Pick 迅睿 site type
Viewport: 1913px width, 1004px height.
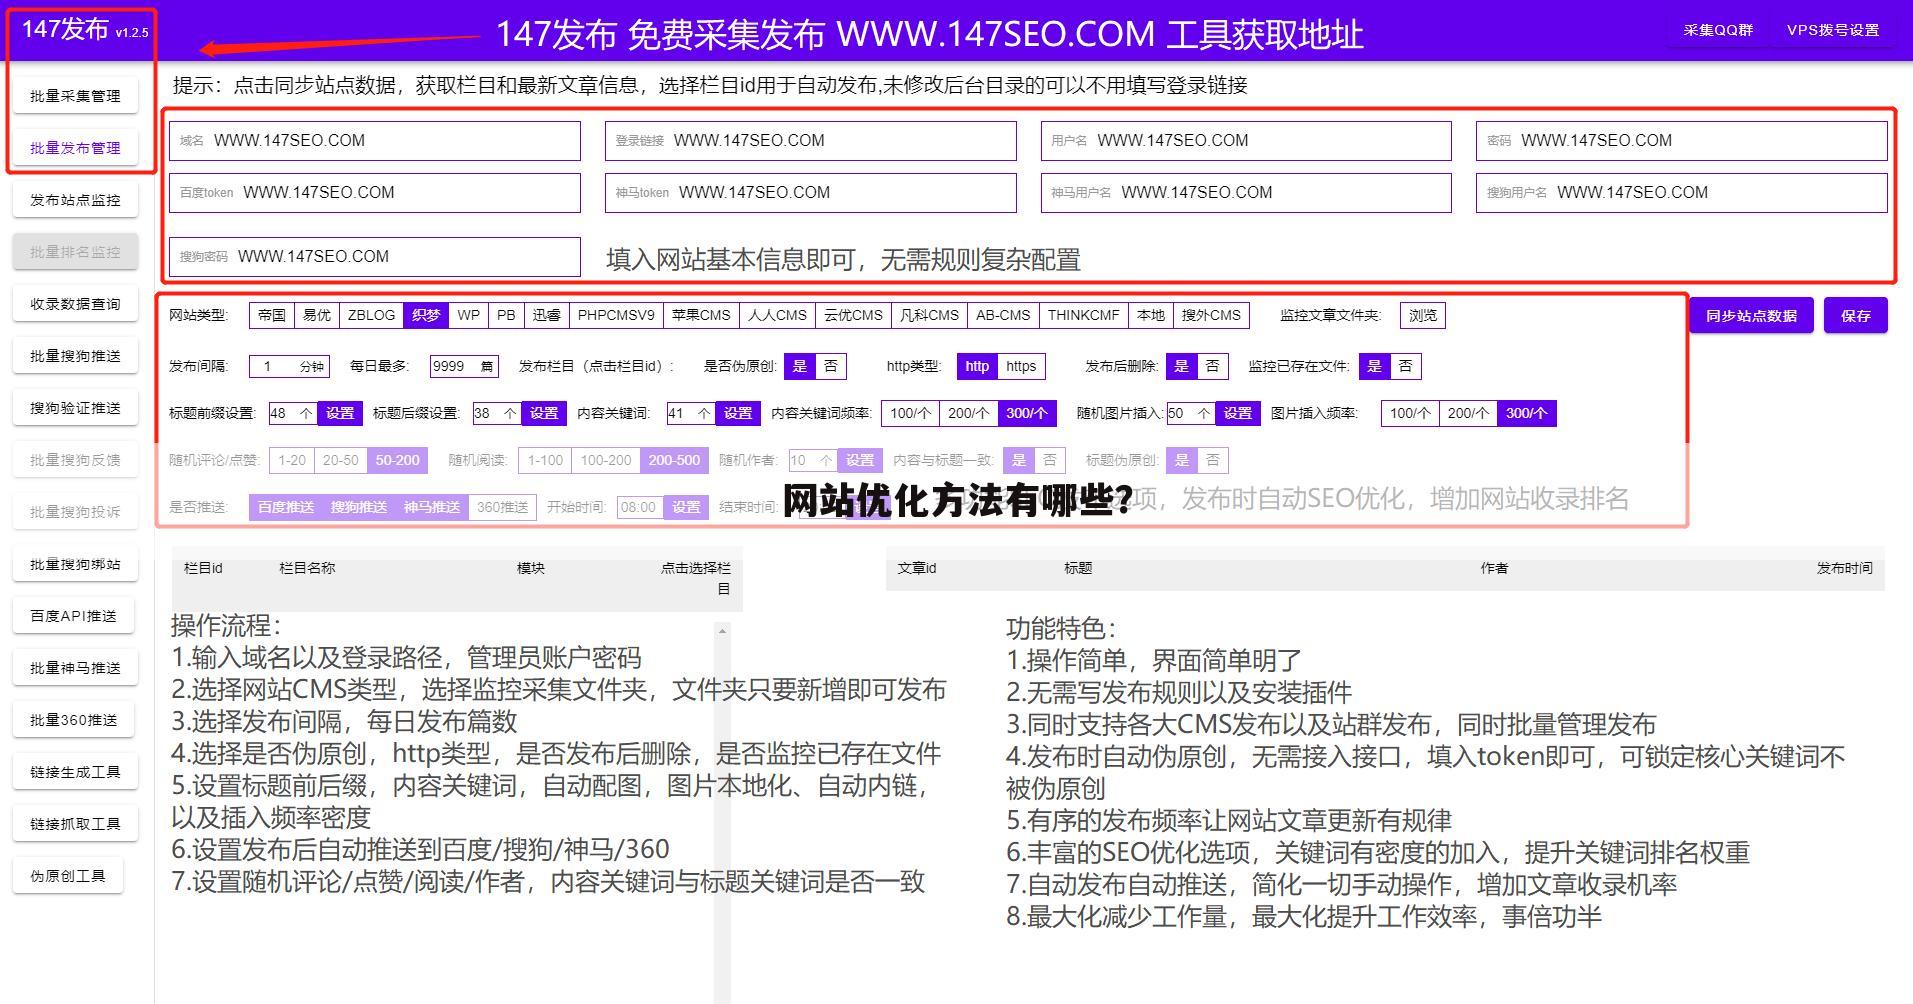[x=546, y=315]
